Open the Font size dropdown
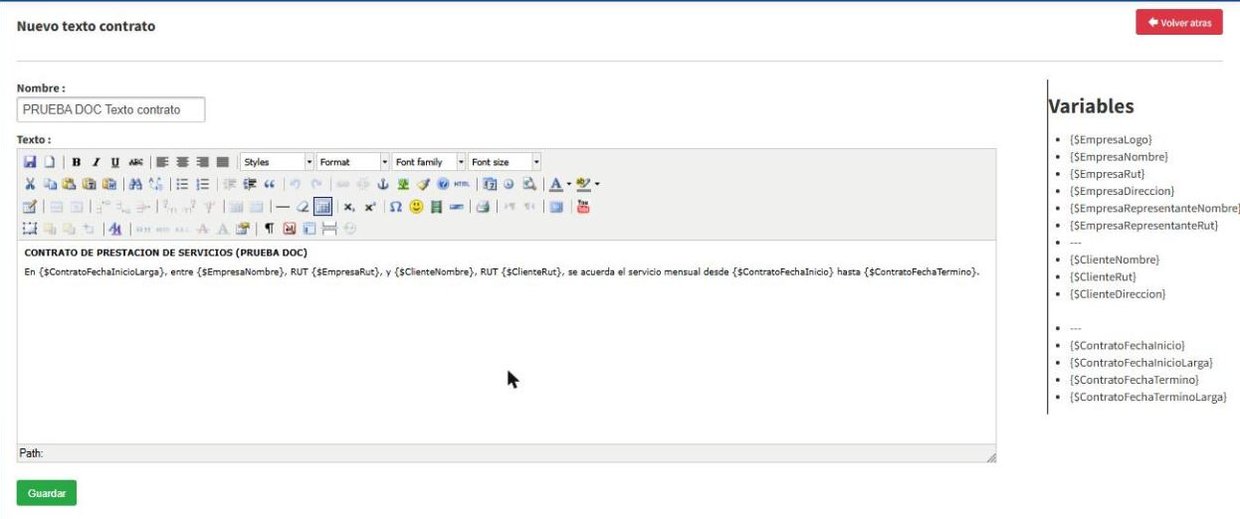The image size is (1240, 519). [505, 162]
